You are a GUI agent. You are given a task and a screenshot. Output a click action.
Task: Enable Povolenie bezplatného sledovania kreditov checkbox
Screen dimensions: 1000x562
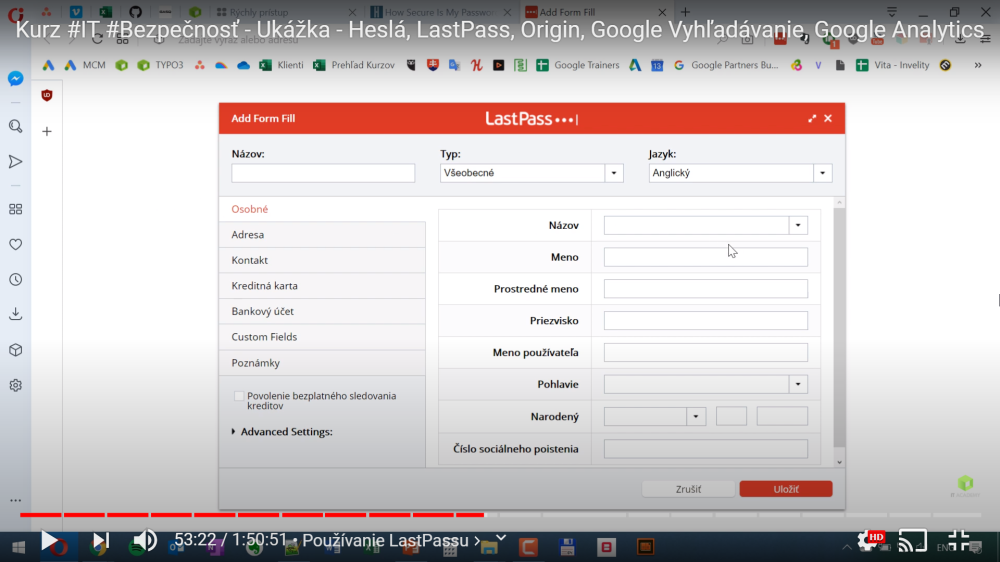pos(239,396)
